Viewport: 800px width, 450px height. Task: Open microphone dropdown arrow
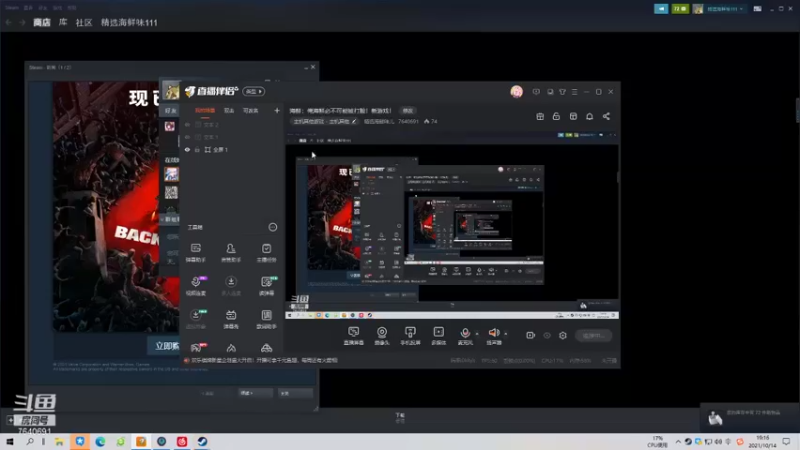[x=477, y=334]
